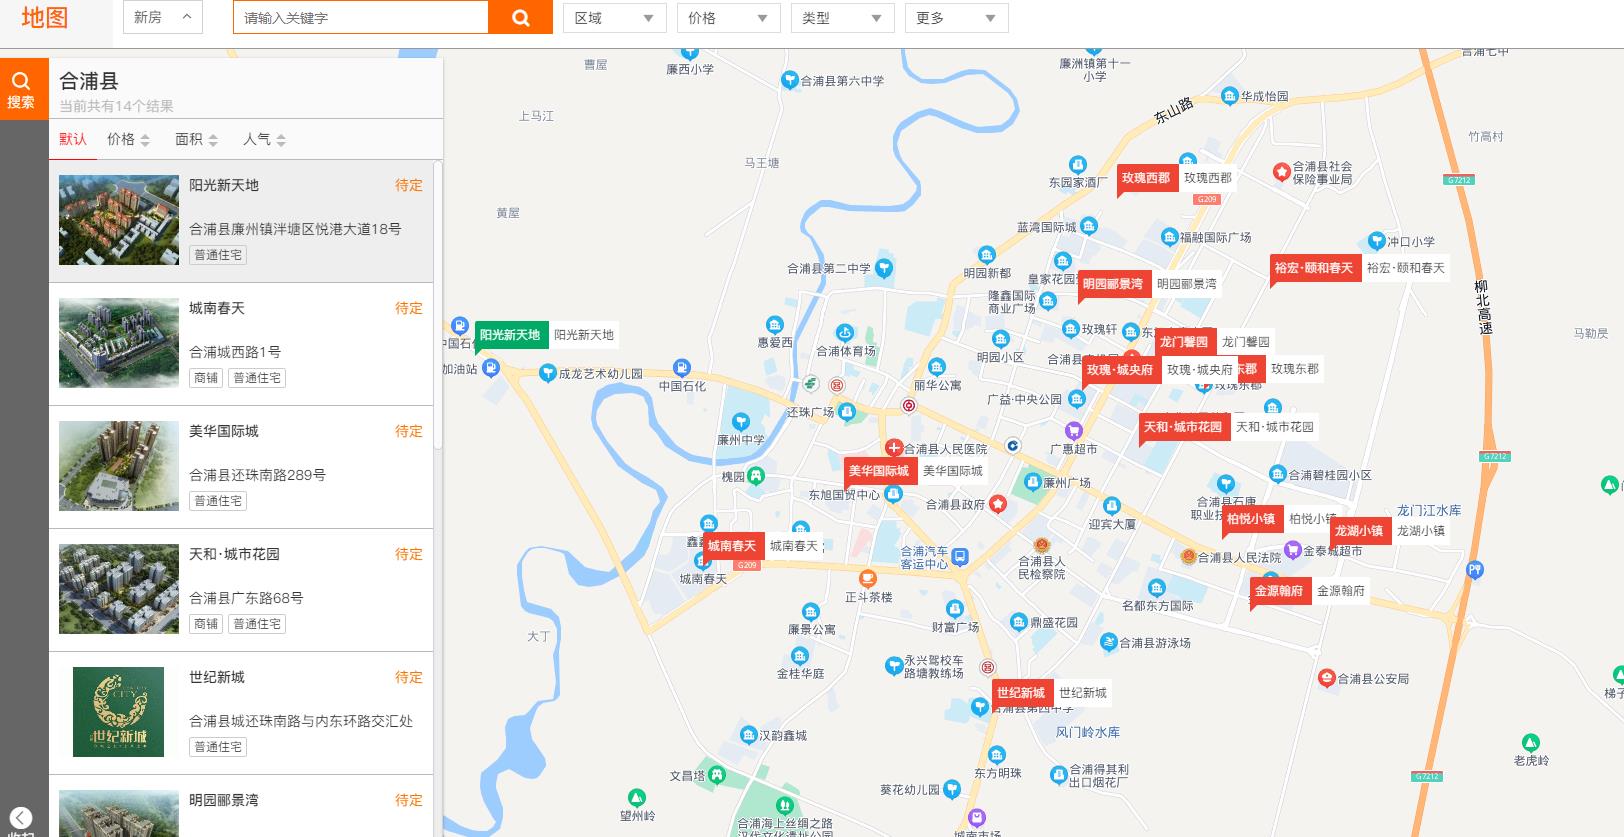The height and width of the screenshot is (837, 1624).
Task: Collapse sidebar with left arrow circle
Action: [x=21, y=817]
